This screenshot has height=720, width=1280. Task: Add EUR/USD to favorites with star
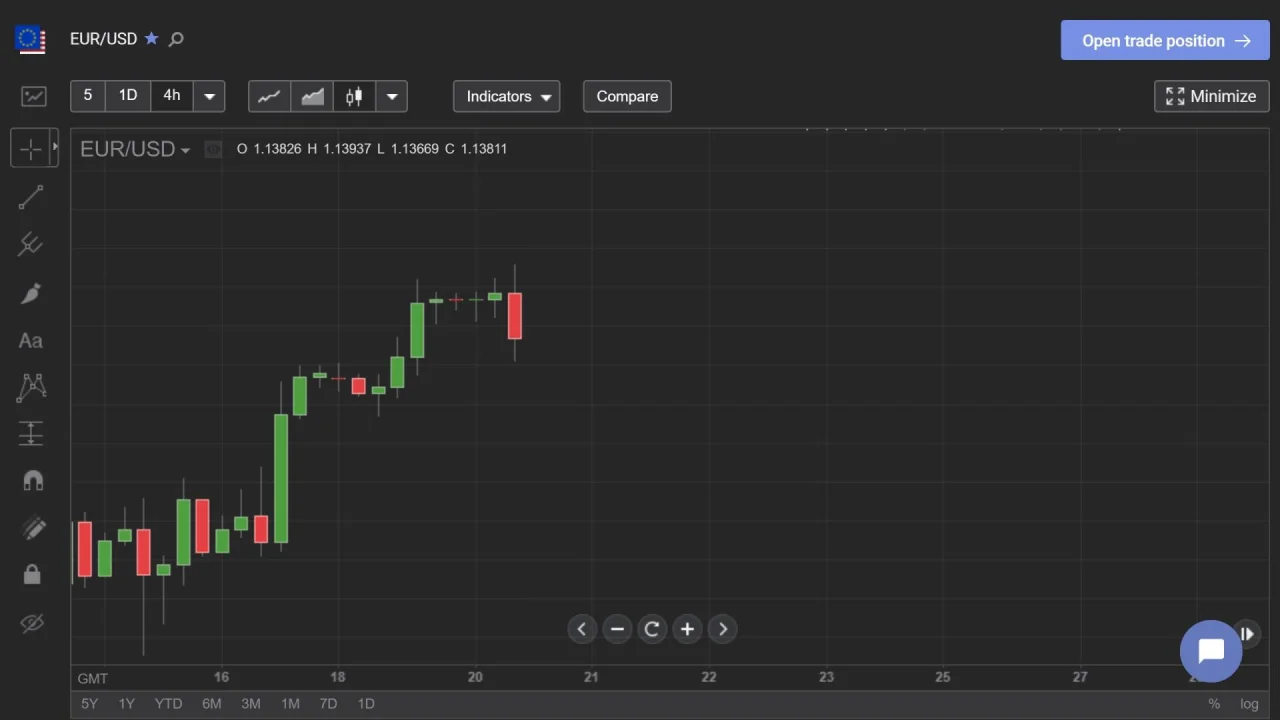[152, 39]
